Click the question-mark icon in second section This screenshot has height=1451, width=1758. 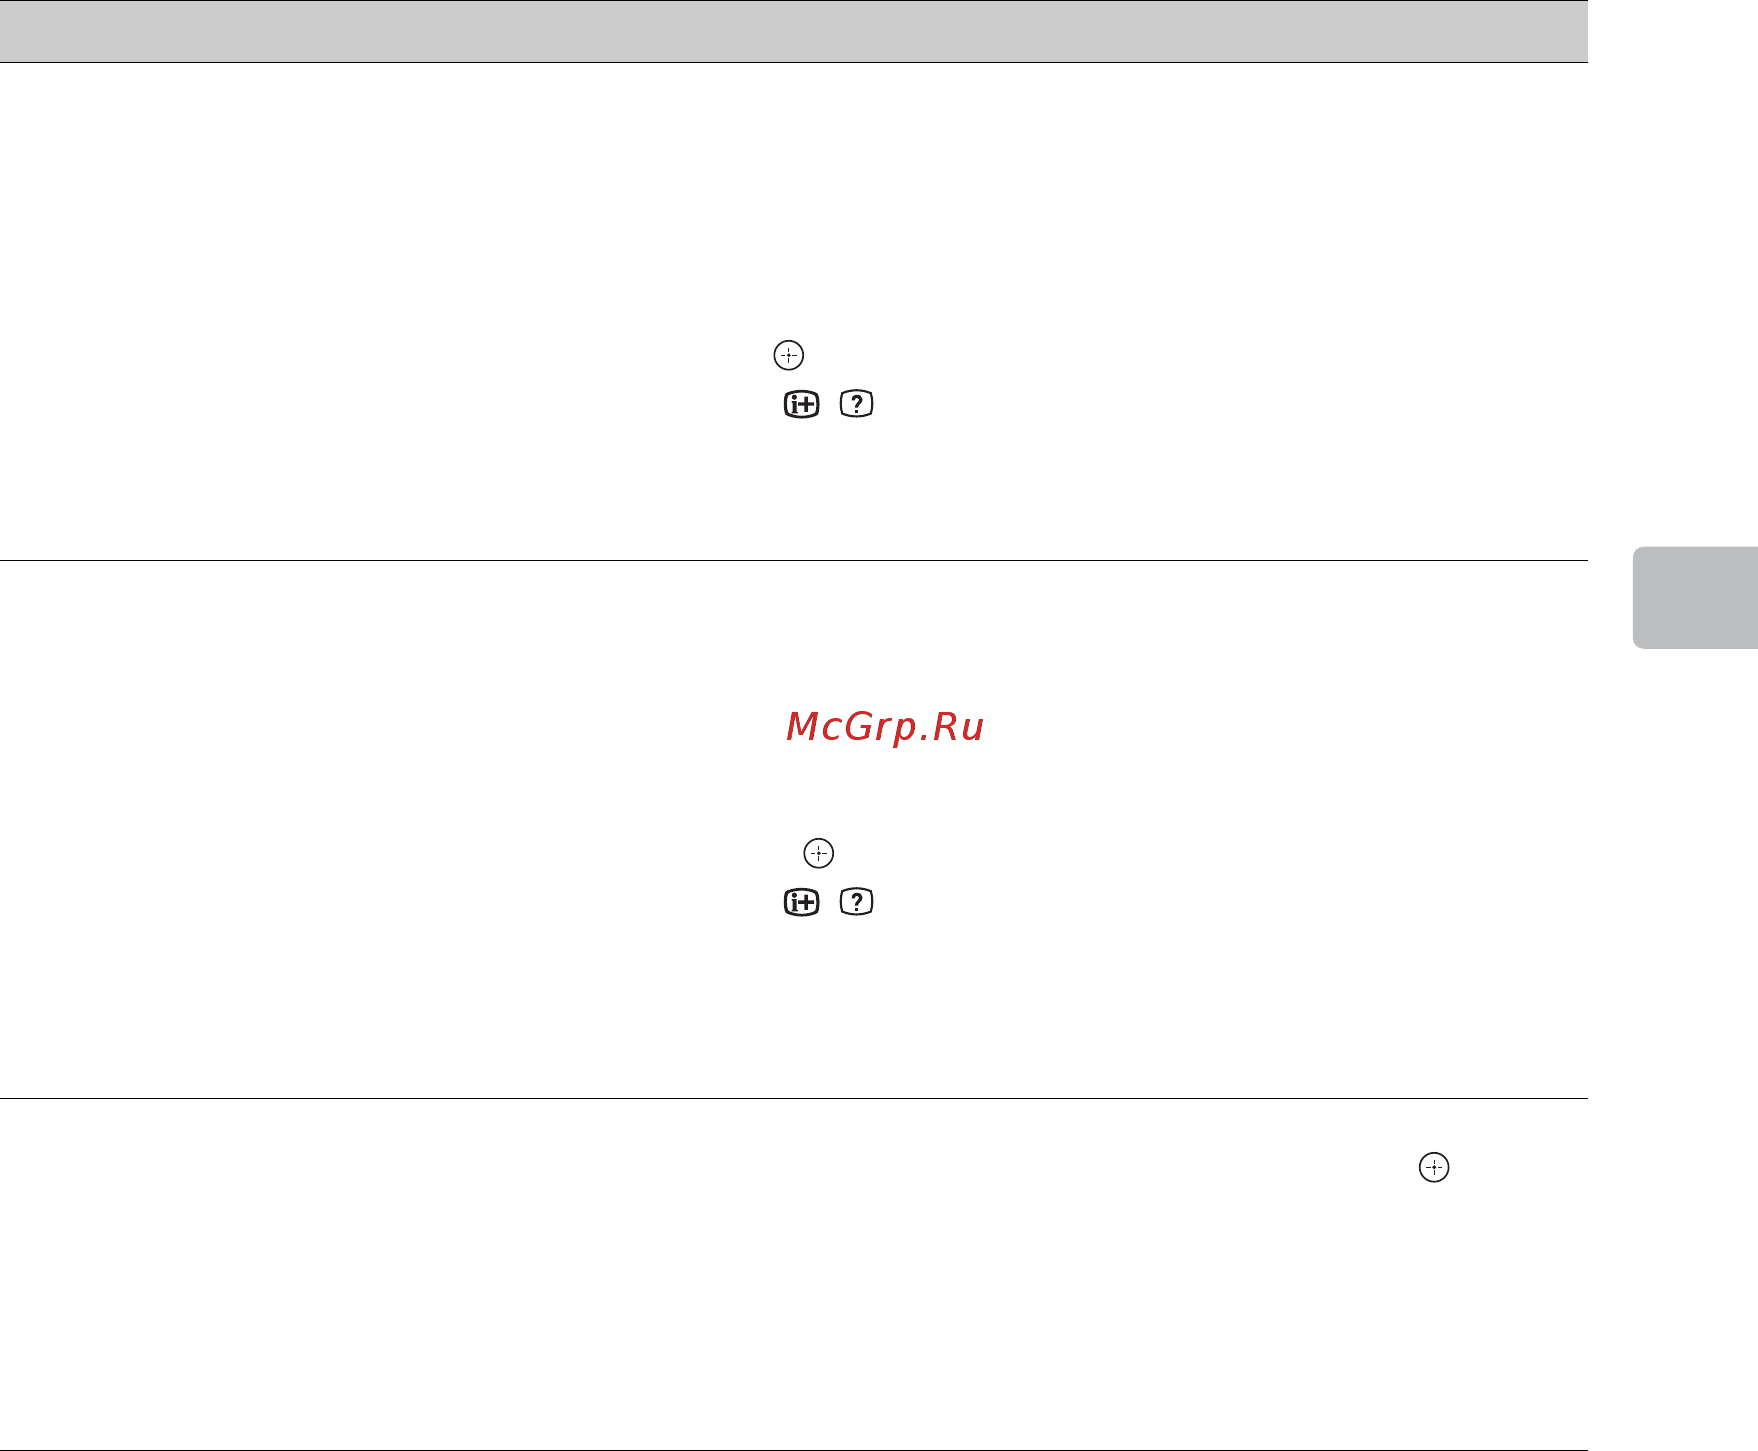tap(857, 902)
